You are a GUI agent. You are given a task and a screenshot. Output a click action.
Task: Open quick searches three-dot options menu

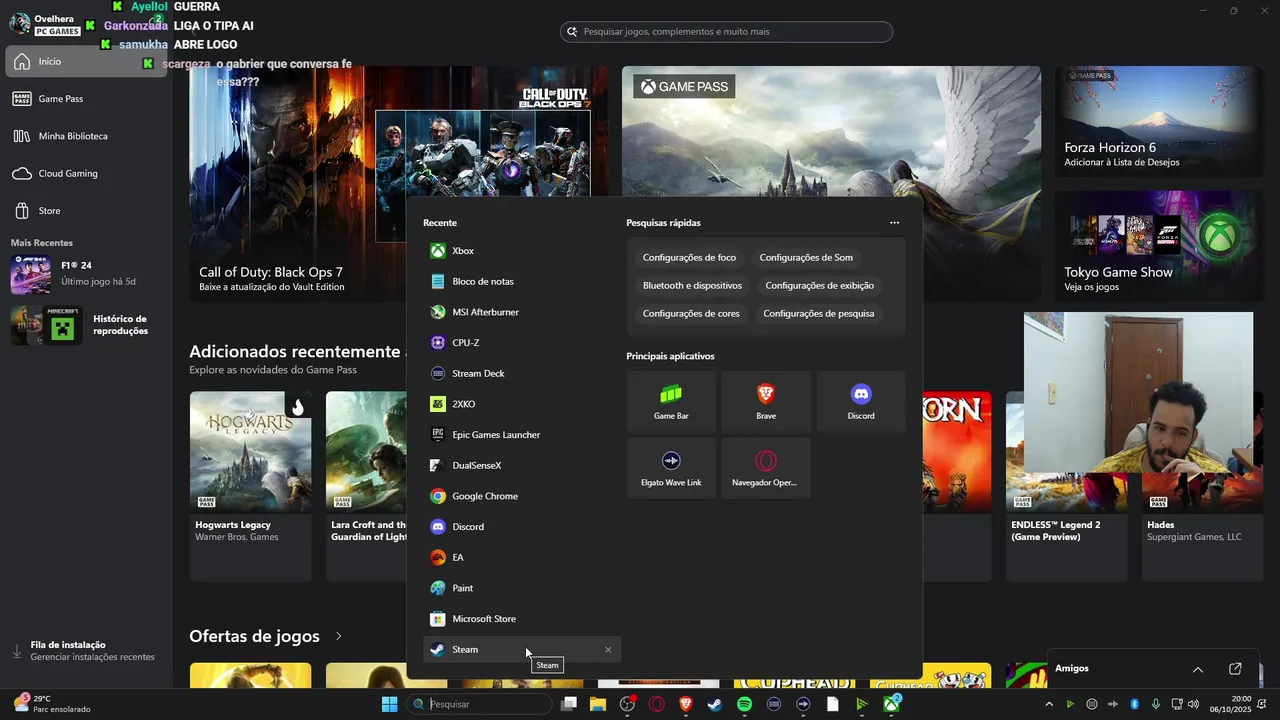tap(894, 223)
